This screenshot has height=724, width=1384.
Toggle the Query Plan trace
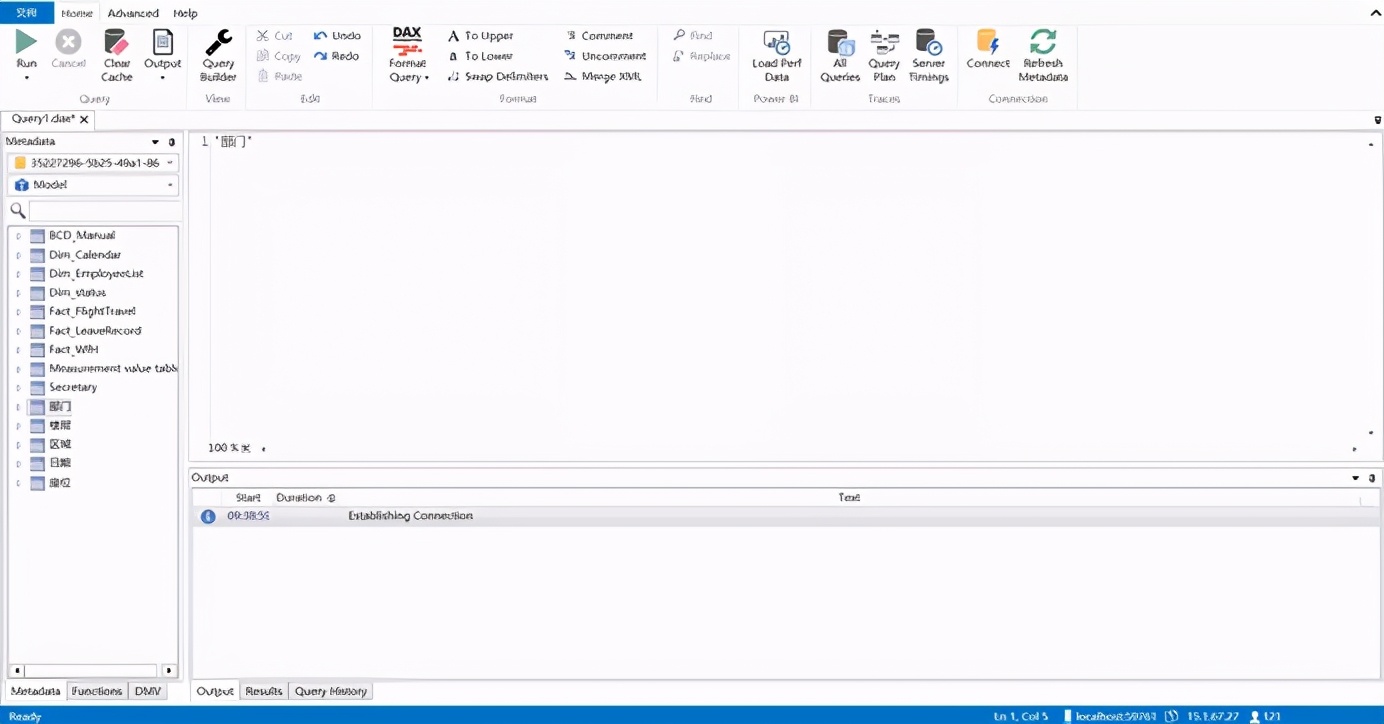click(x=884, y=54)
